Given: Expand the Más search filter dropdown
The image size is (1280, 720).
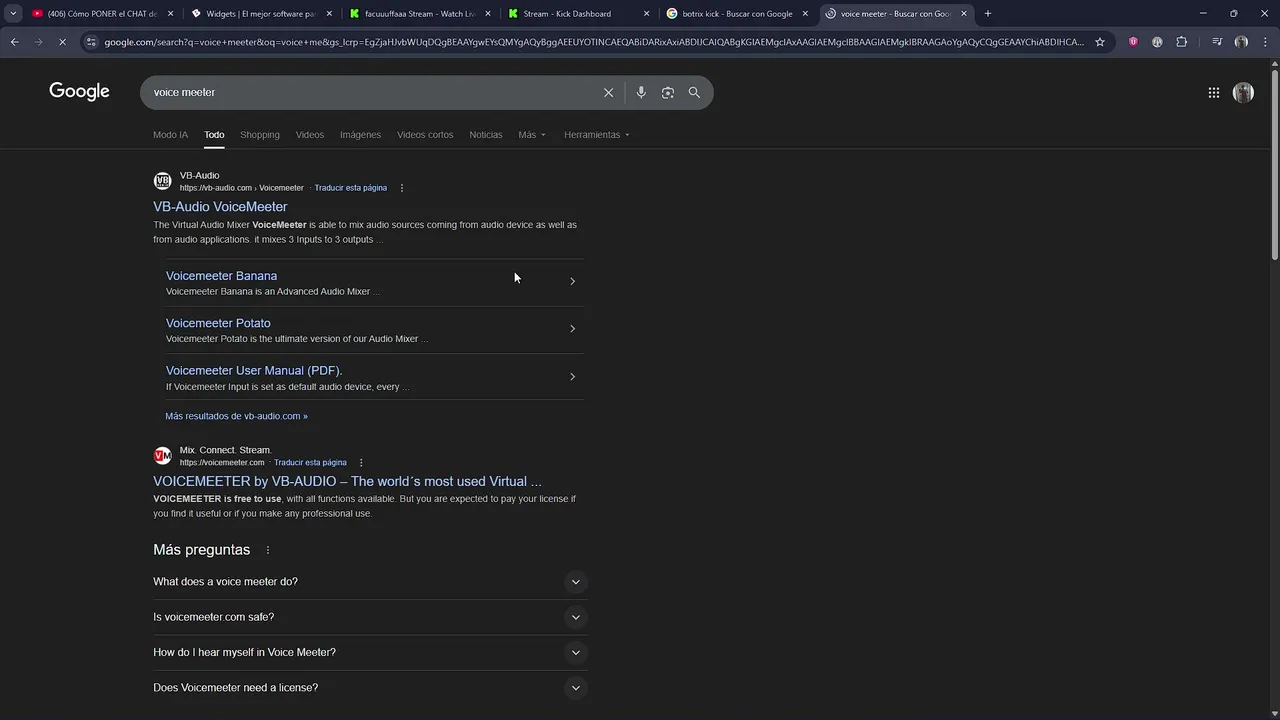Looking at the screenshot, I should tap(532, 134).
